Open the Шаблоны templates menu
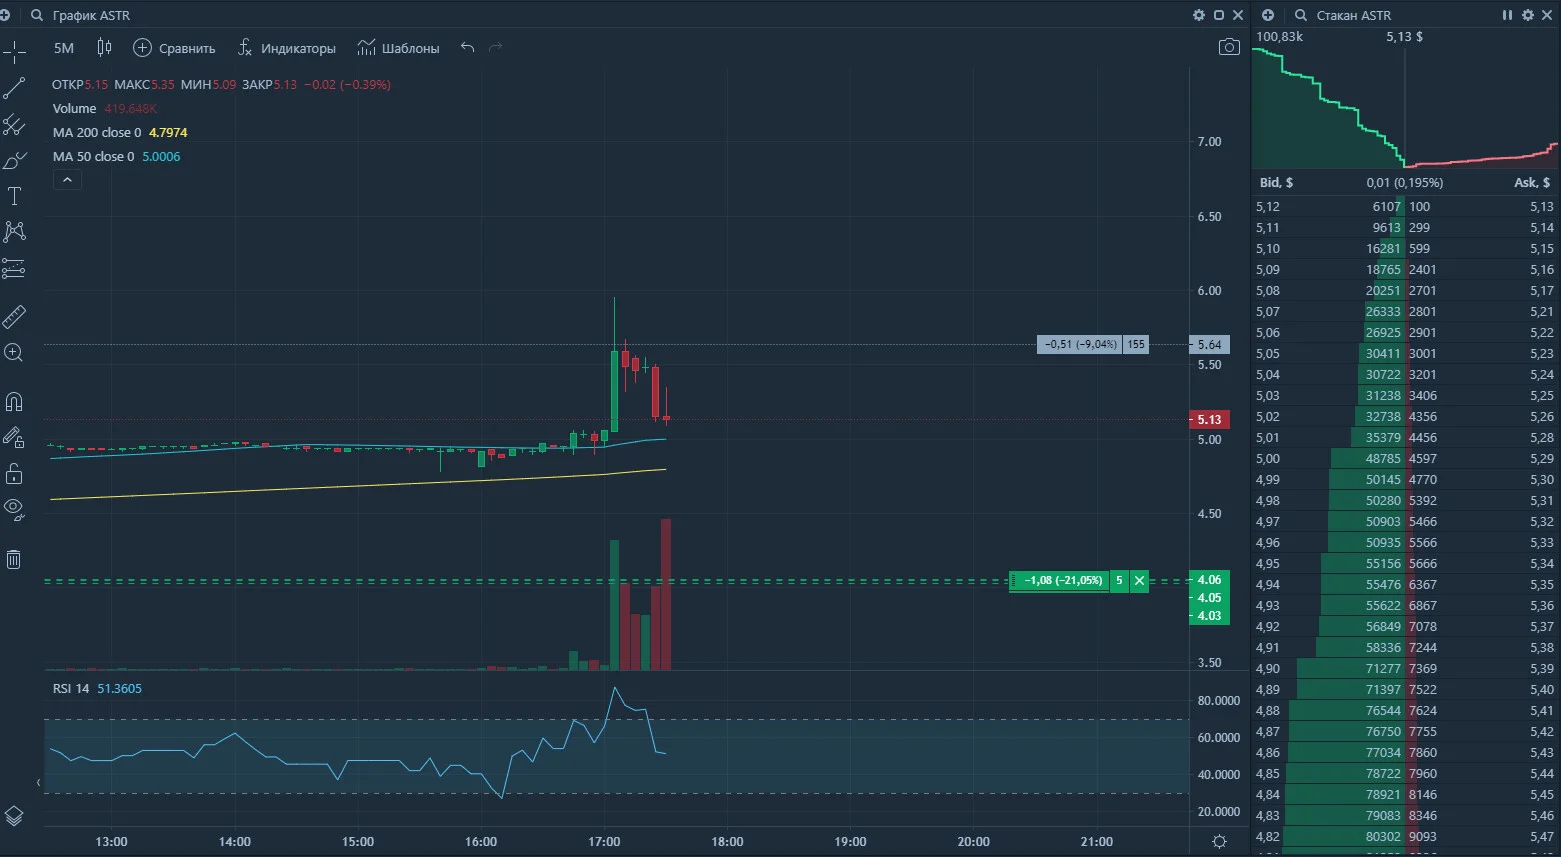The image size is (1561, 857). click(x=398, y=48)
